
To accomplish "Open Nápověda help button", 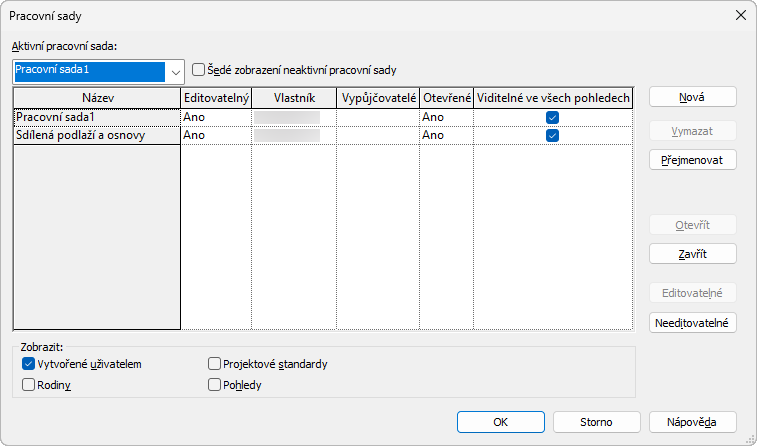I will tap(693, 422).
